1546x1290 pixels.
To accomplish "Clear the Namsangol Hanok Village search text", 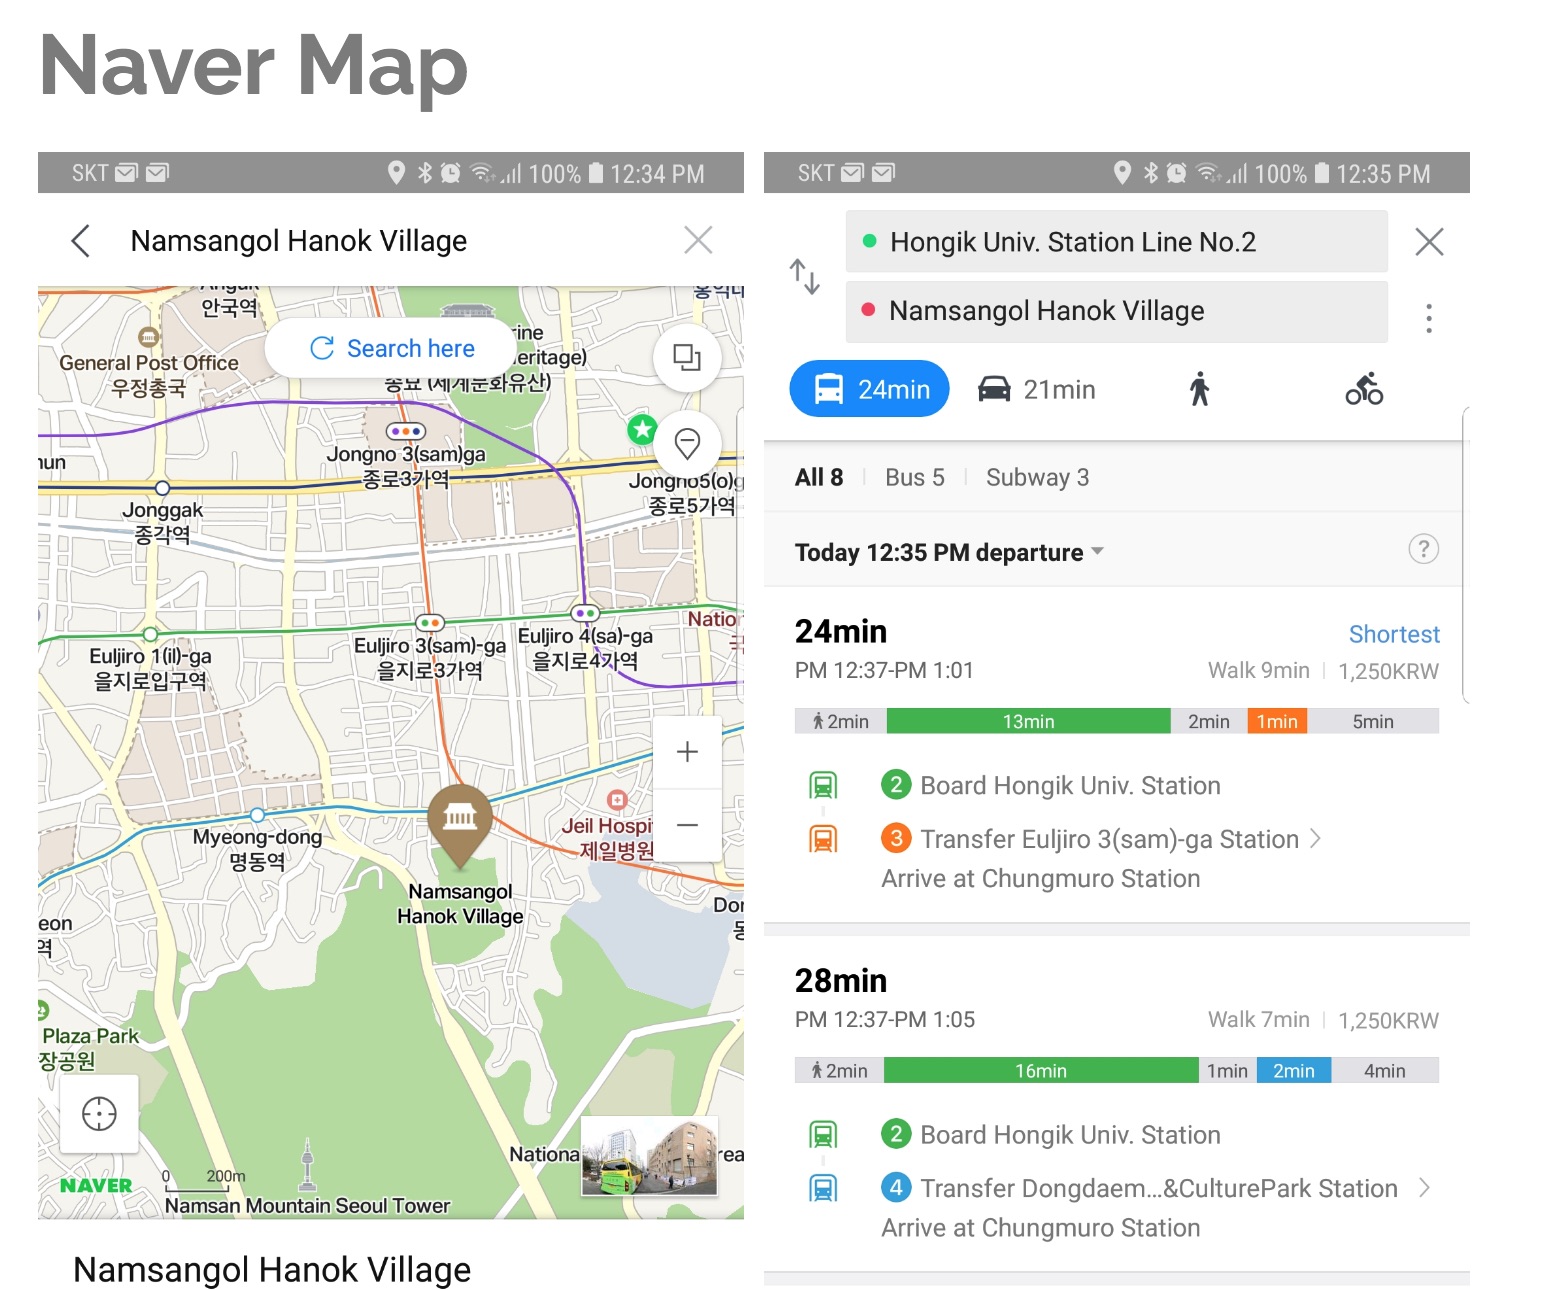I will pyautogui.click(x=698, y=240).
